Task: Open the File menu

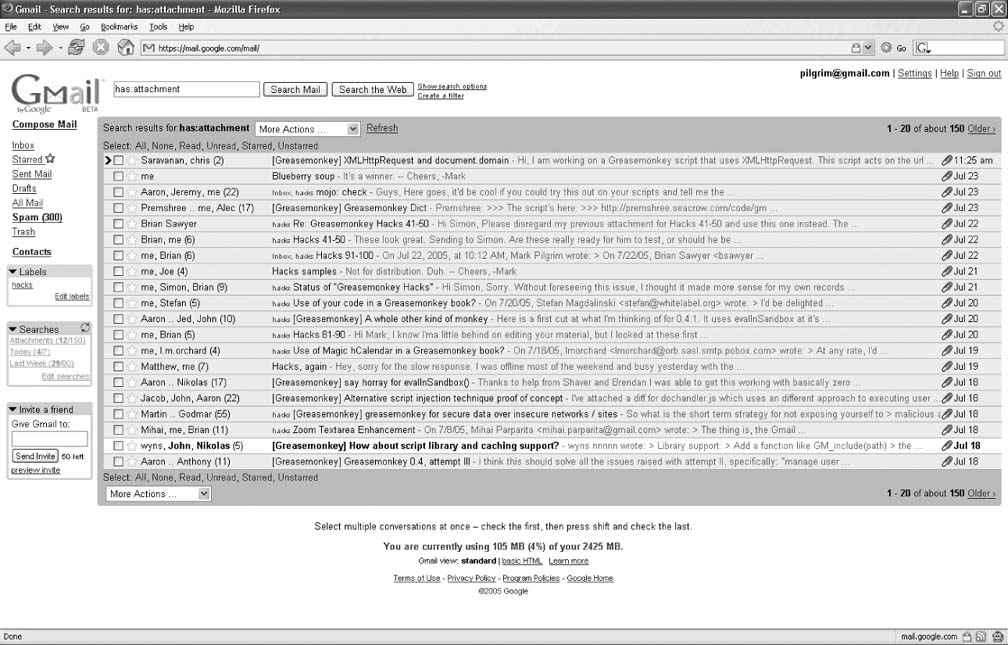Action: (x=11, y=27)
